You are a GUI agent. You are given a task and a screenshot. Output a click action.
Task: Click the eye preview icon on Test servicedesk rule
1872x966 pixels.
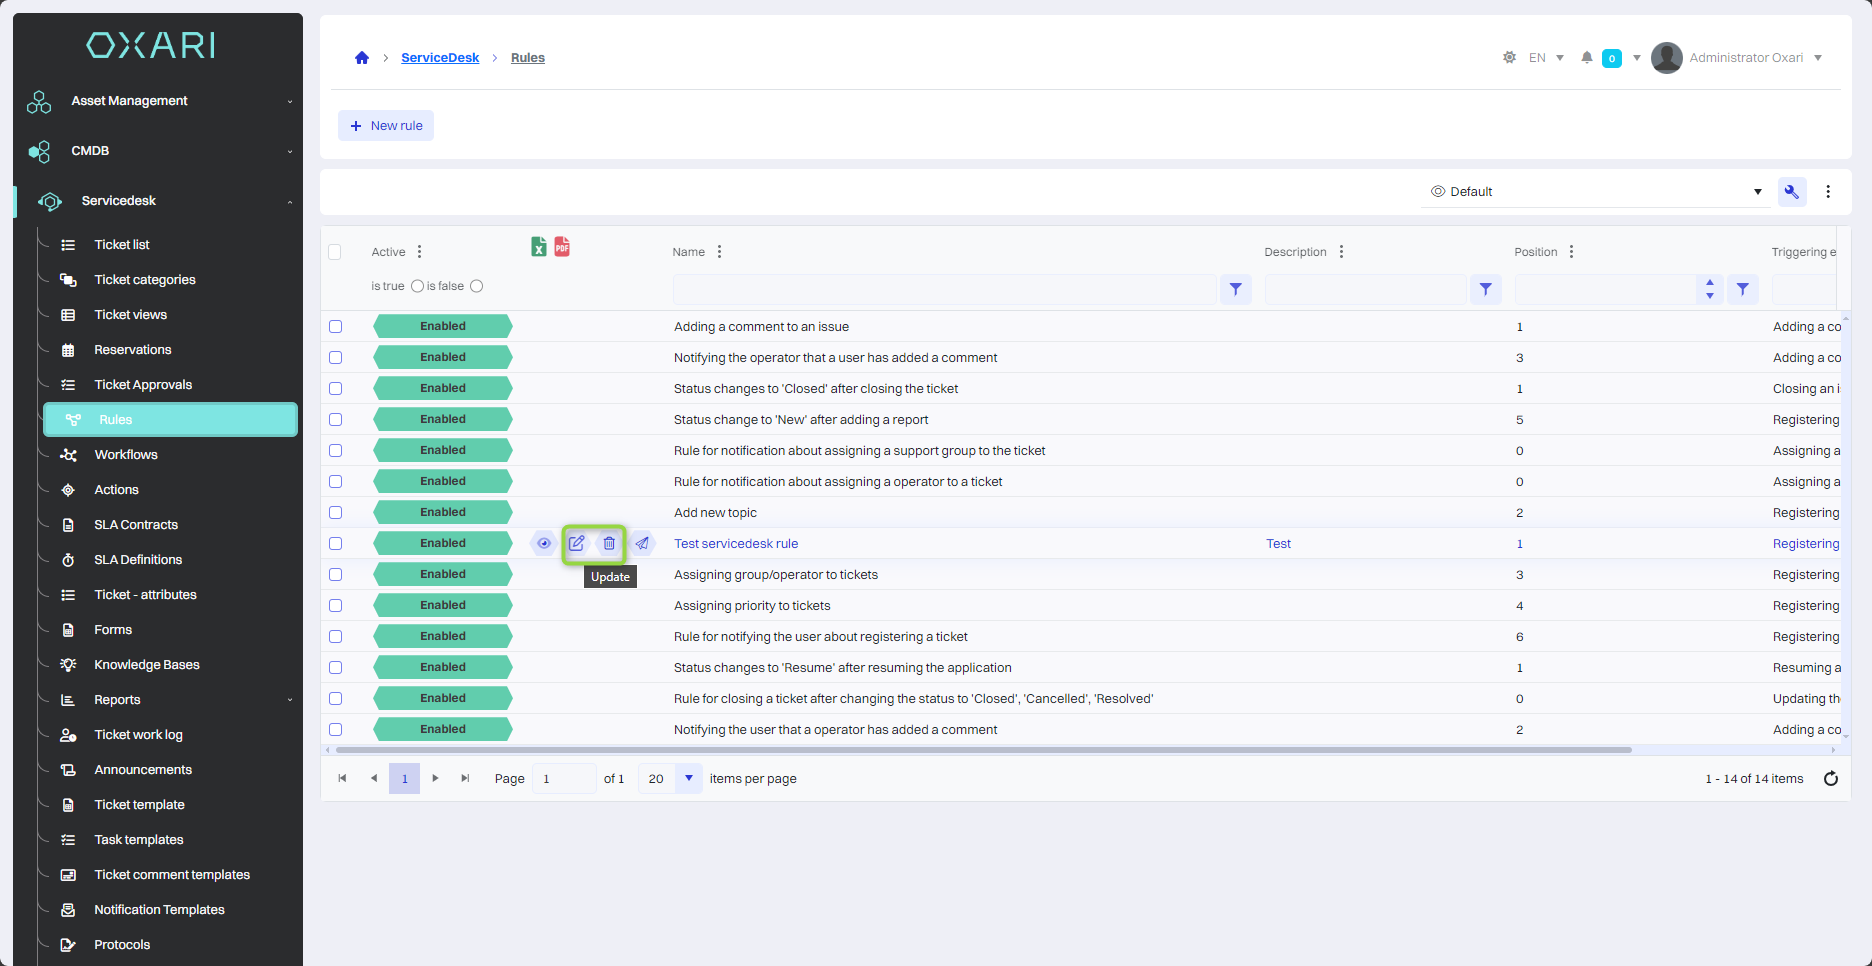point(544,544)
